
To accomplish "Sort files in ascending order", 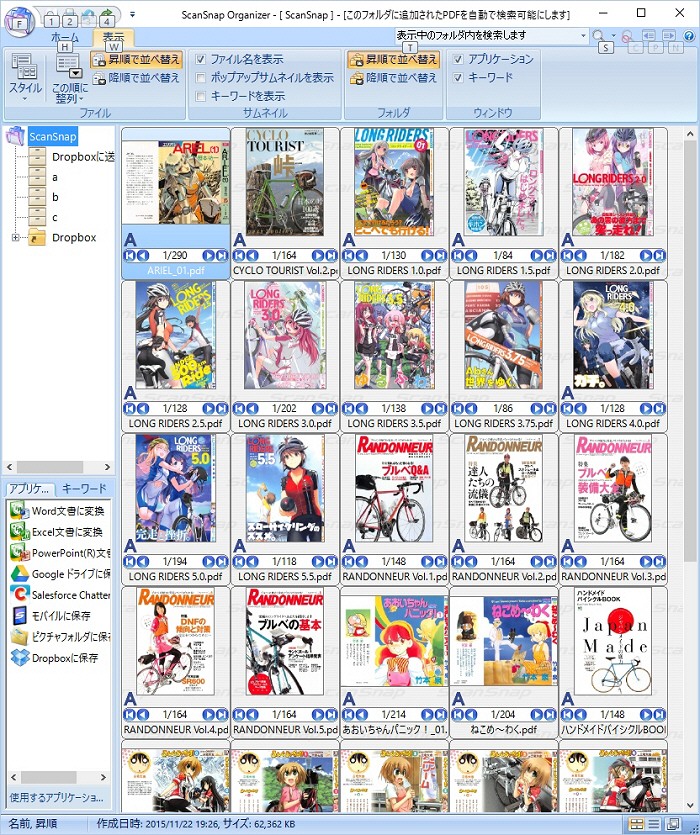I will coord(136,59).
